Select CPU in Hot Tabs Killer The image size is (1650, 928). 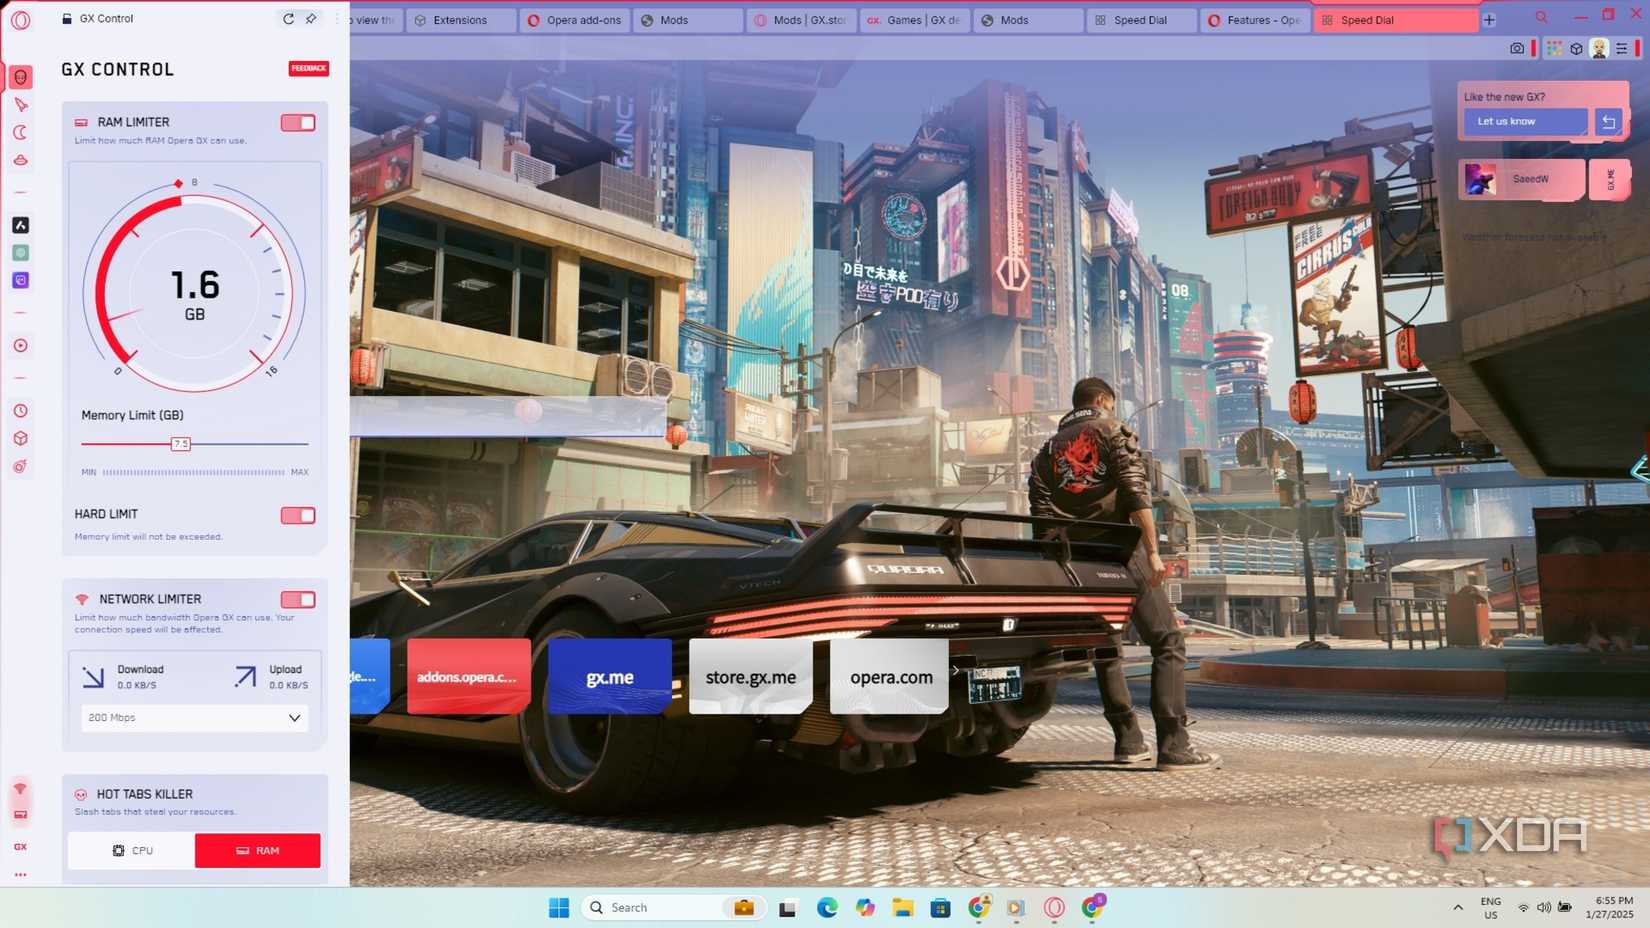[132, 851]
